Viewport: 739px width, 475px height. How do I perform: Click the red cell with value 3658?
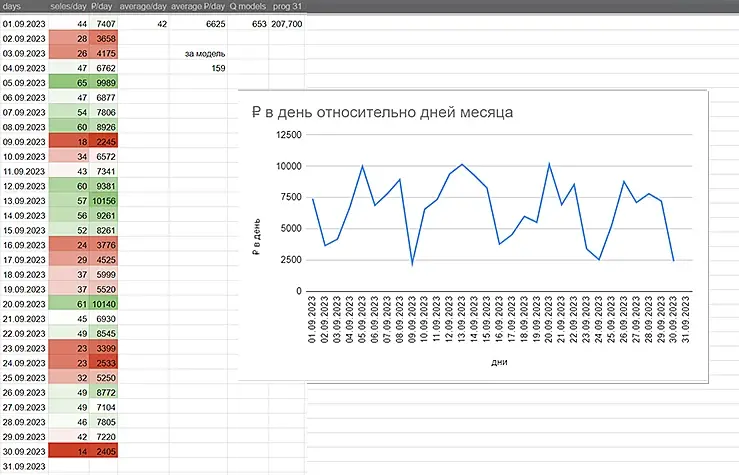point(104,39)
